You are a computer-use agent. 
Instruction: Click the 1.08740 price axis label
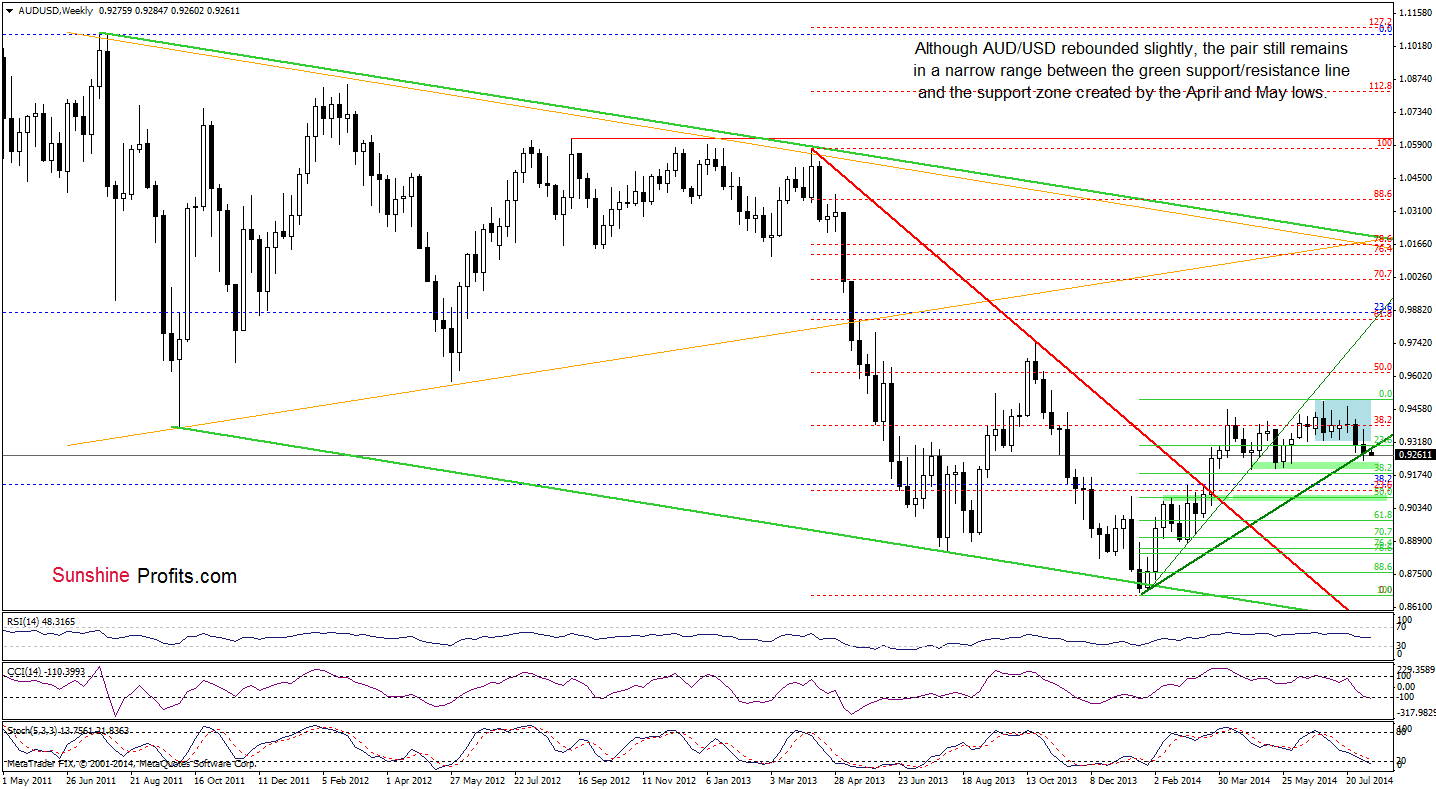[x=1416, y=79]
